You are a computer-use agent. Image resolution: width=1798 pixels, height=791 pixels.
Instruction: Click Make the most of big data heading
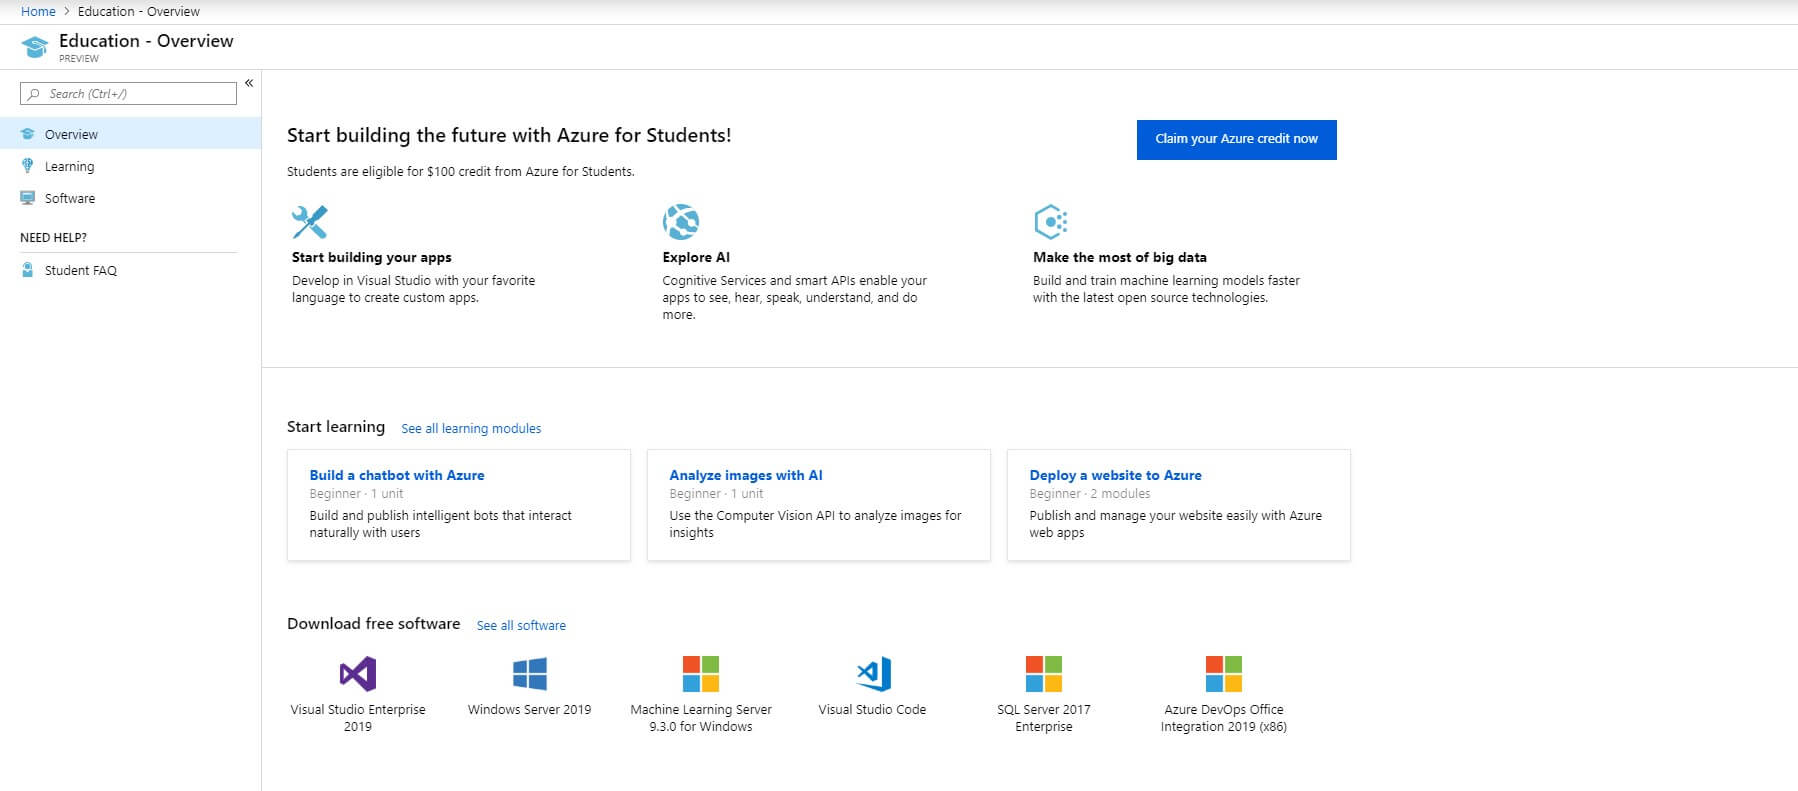(x=1120, y=257)
